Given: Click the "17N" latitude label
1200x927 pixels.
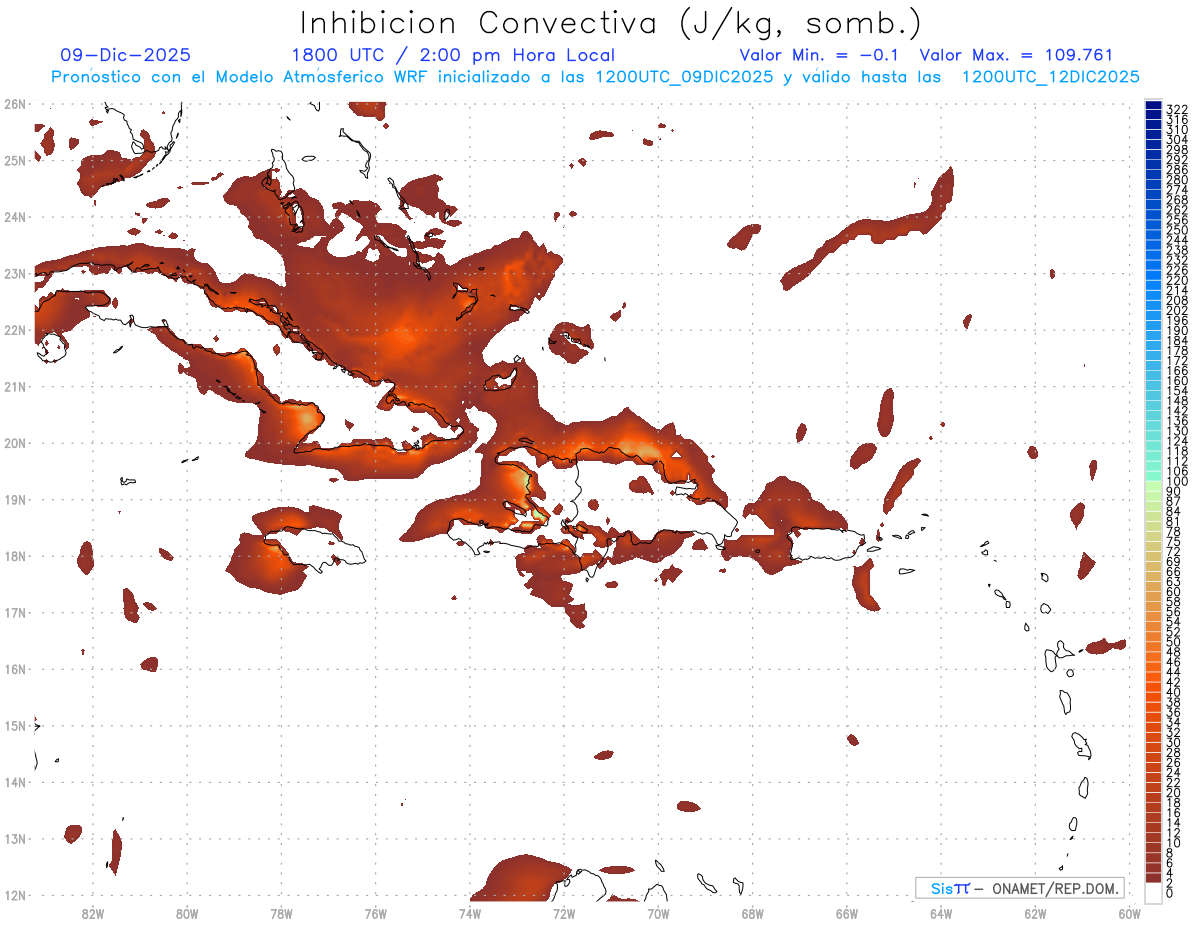Looking at the screenshot, I should (15, 612).
